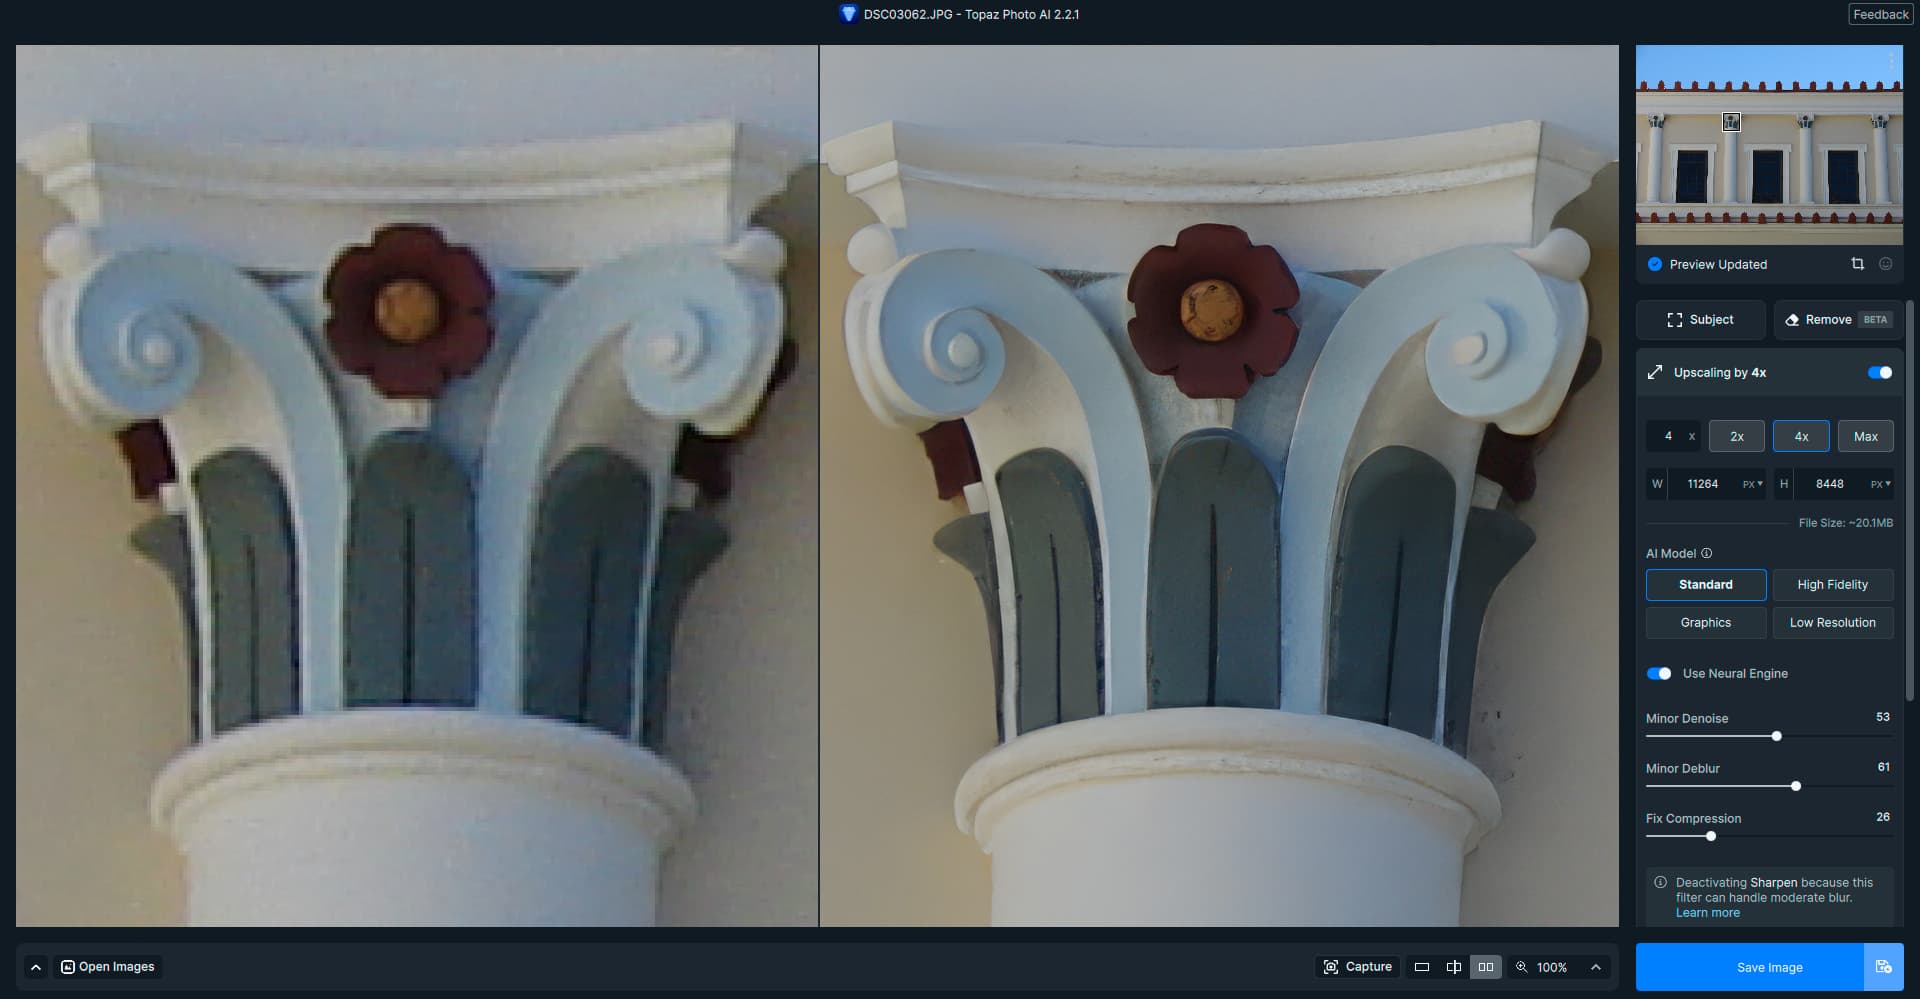The width and height of the screenshot is (1920, 999).
Task: Click the zoom magnifier icon
Action: (x=1522, y=967)
